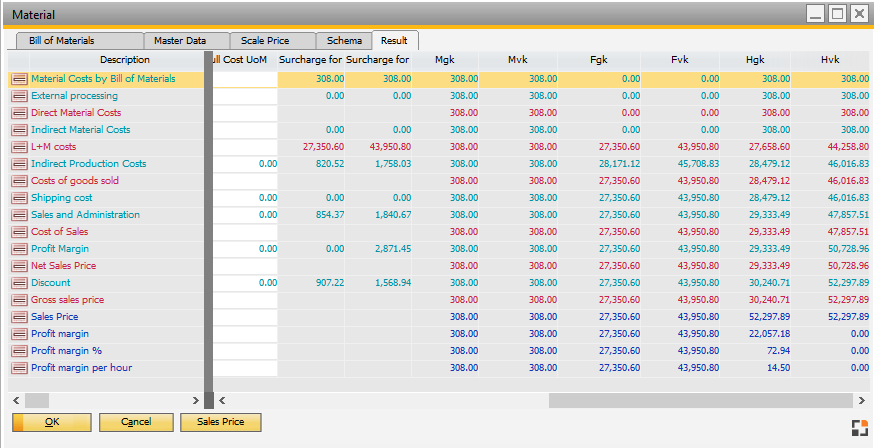Click the resize grip icon at bottom right
This screenshot has width=875, height=448.
coord(858,428)
